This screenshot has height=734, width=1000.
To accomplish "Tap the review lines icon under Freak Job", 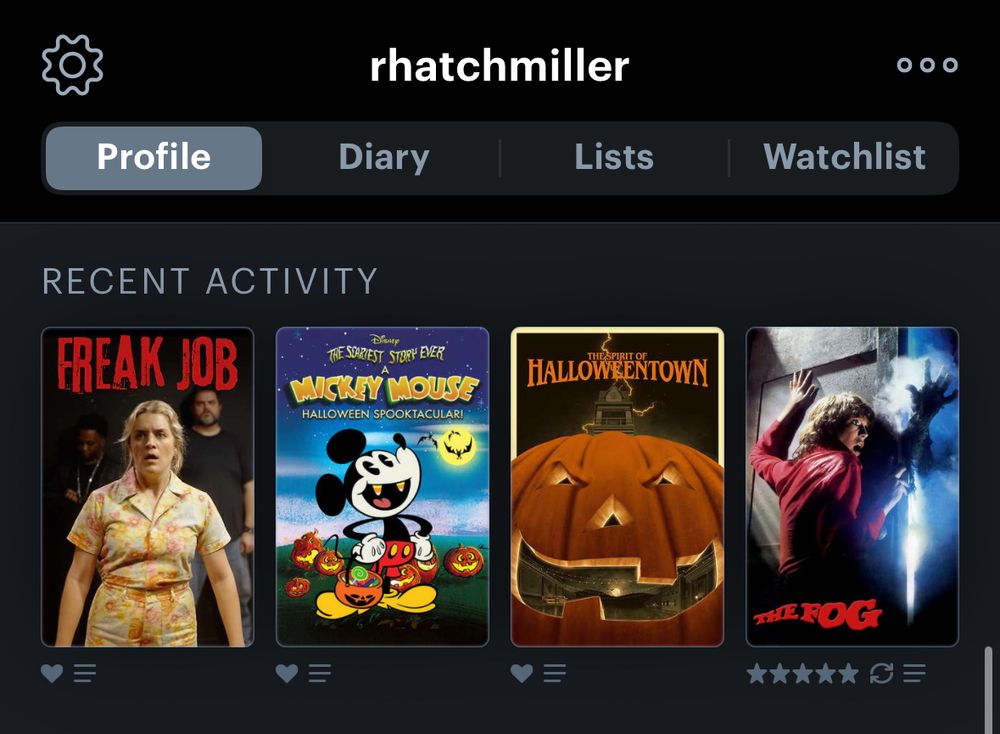I will 85,673.
